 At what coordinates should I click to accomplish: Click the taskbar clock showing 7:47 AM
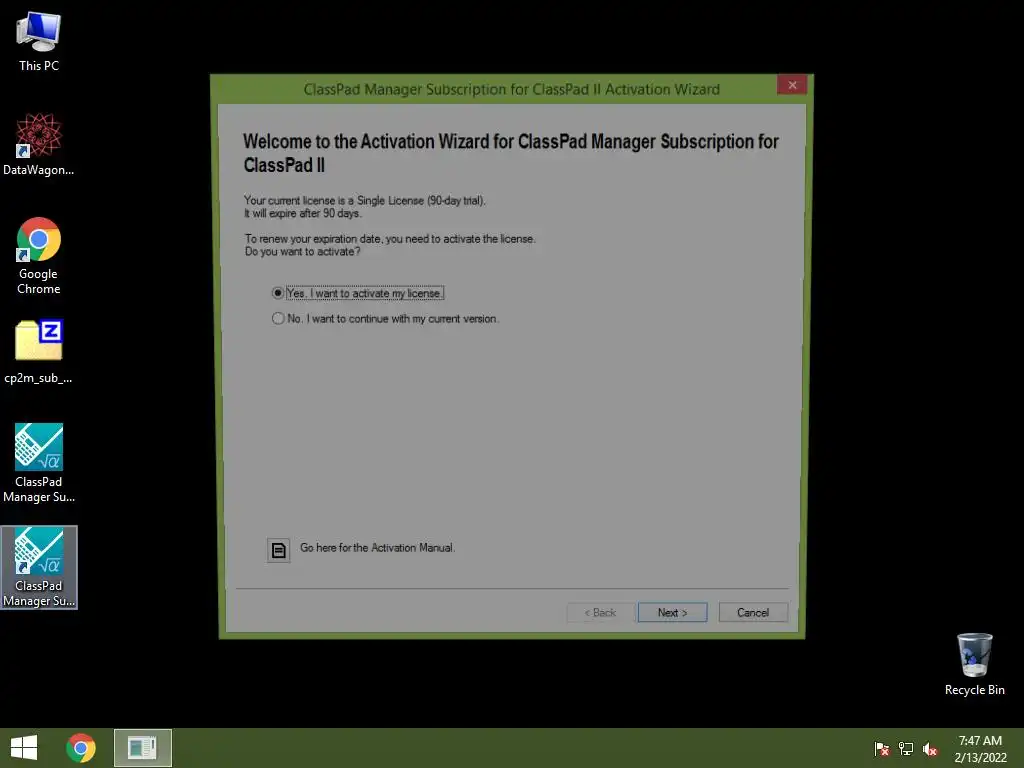(x=980, y=749)
